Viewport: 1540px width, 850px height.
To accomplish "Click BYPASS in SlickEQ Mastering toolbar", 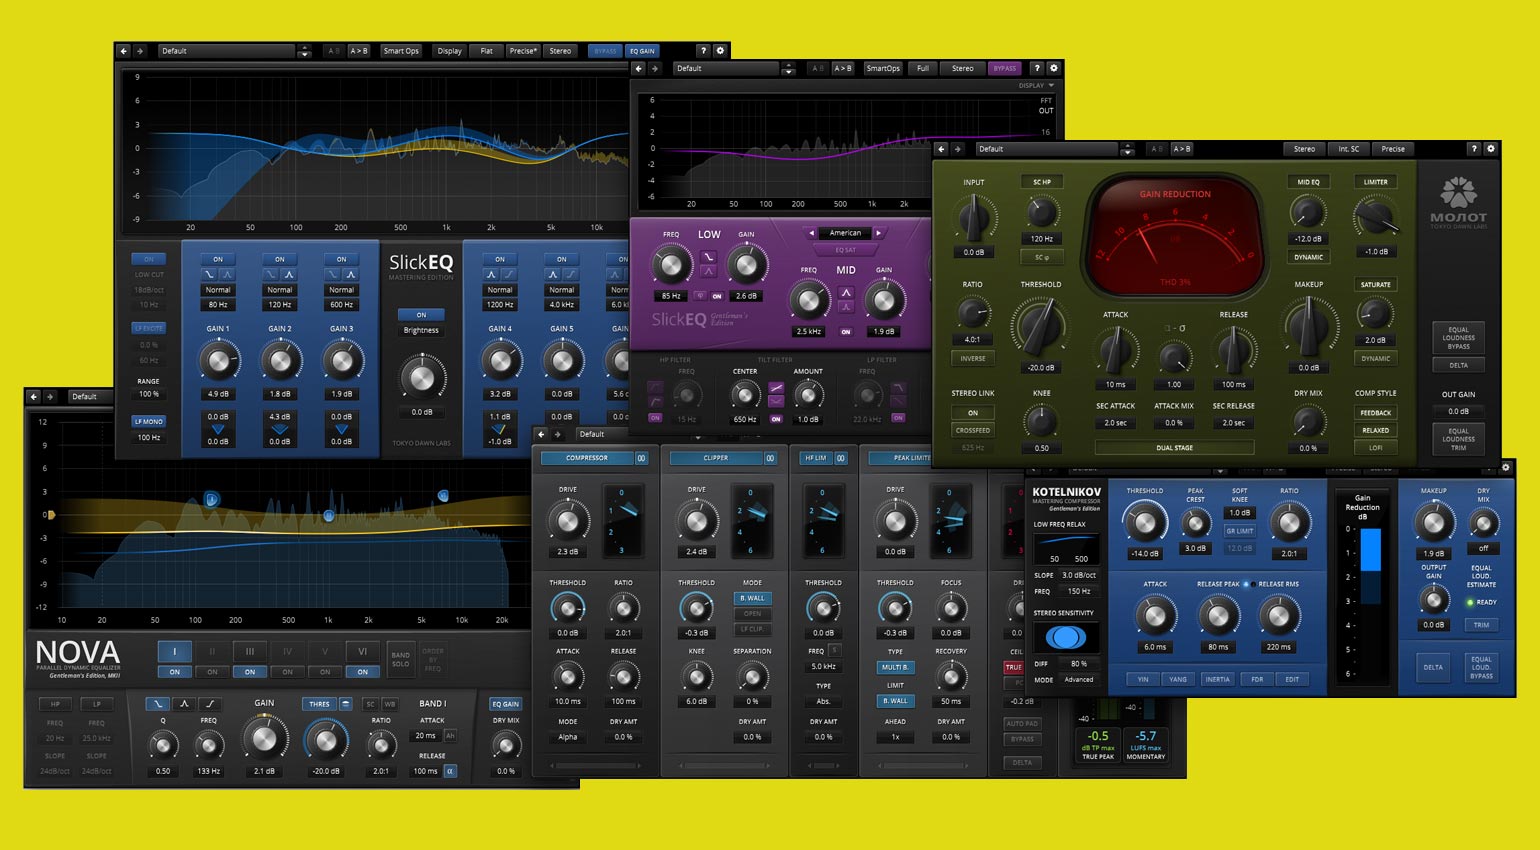I will [x=605, y=50].
